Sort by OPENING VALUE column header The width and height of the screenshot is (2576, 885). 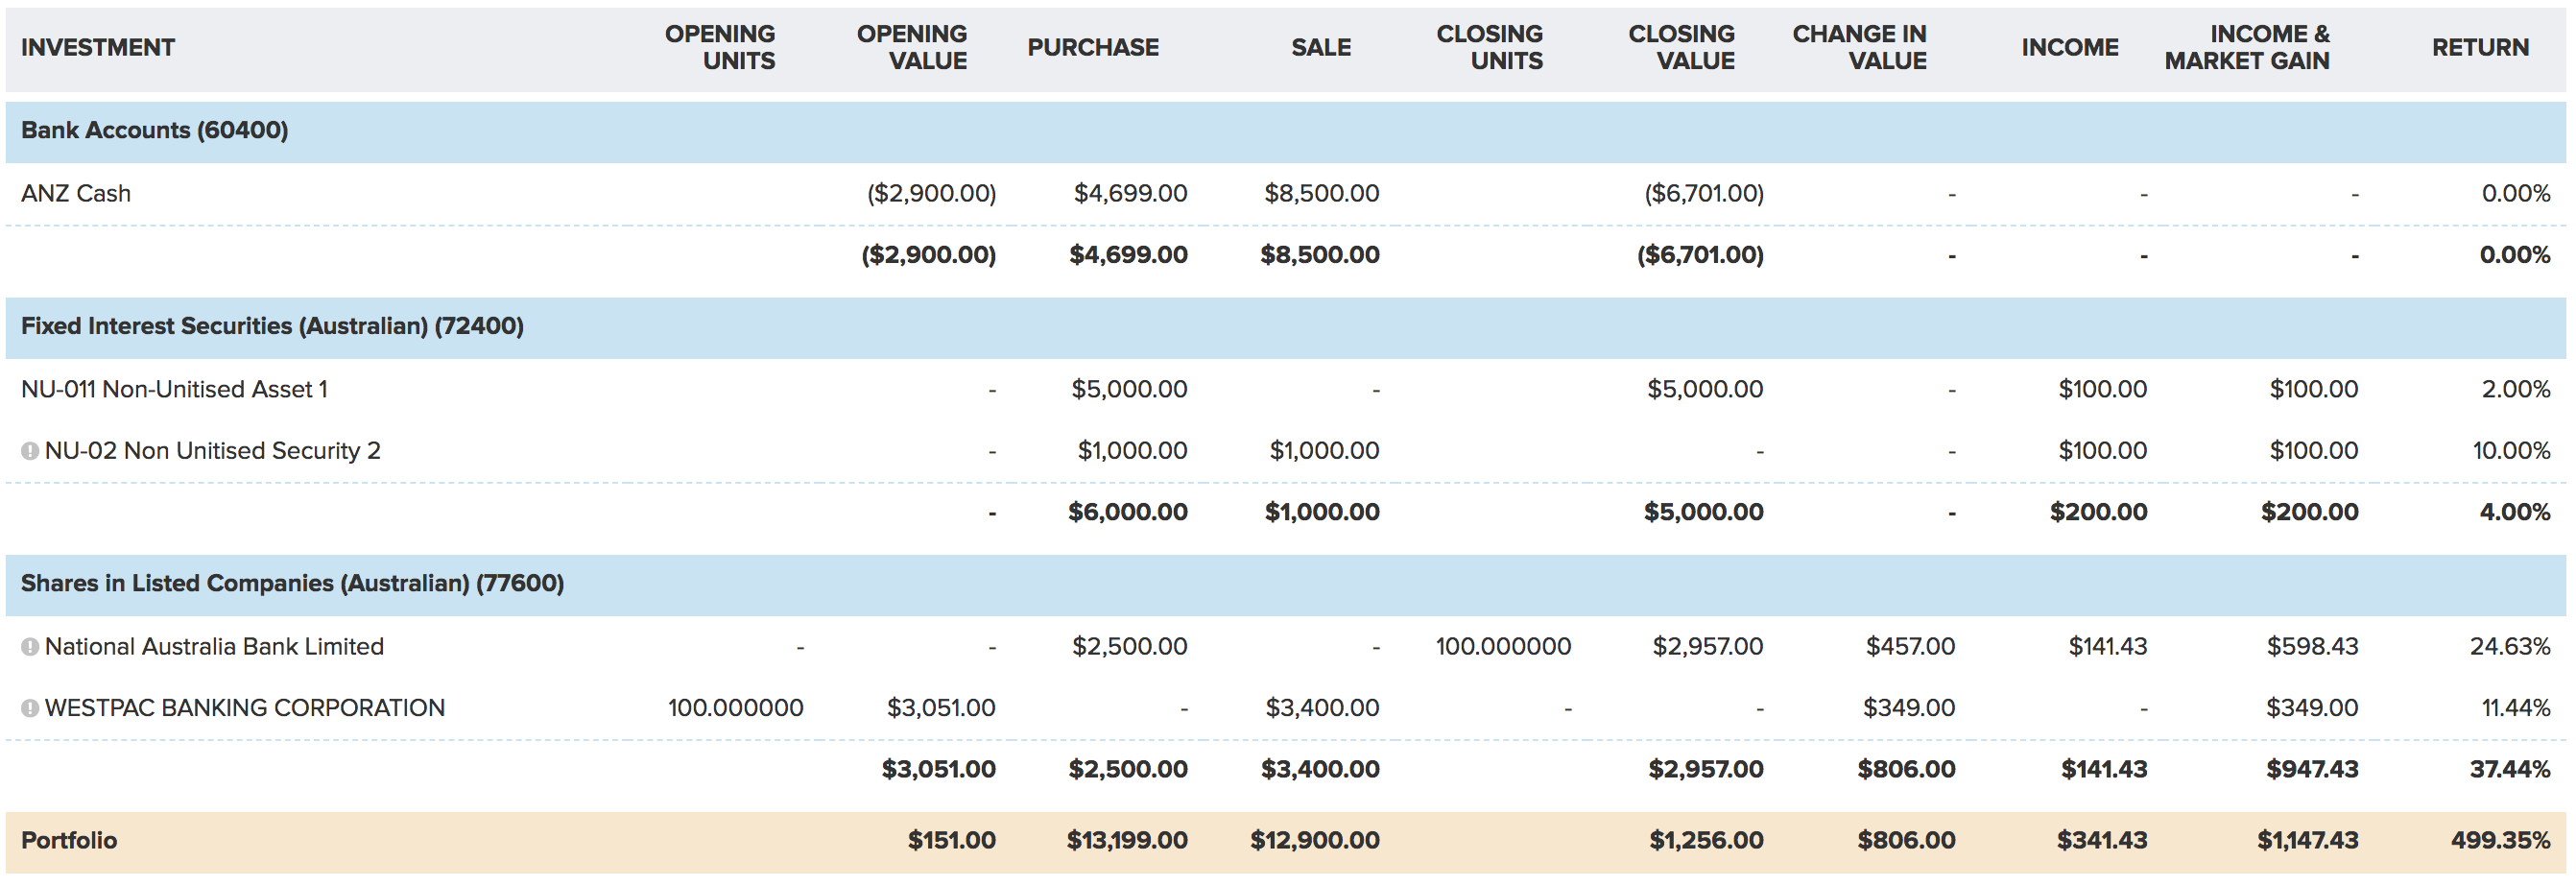(x=911, y=47)
